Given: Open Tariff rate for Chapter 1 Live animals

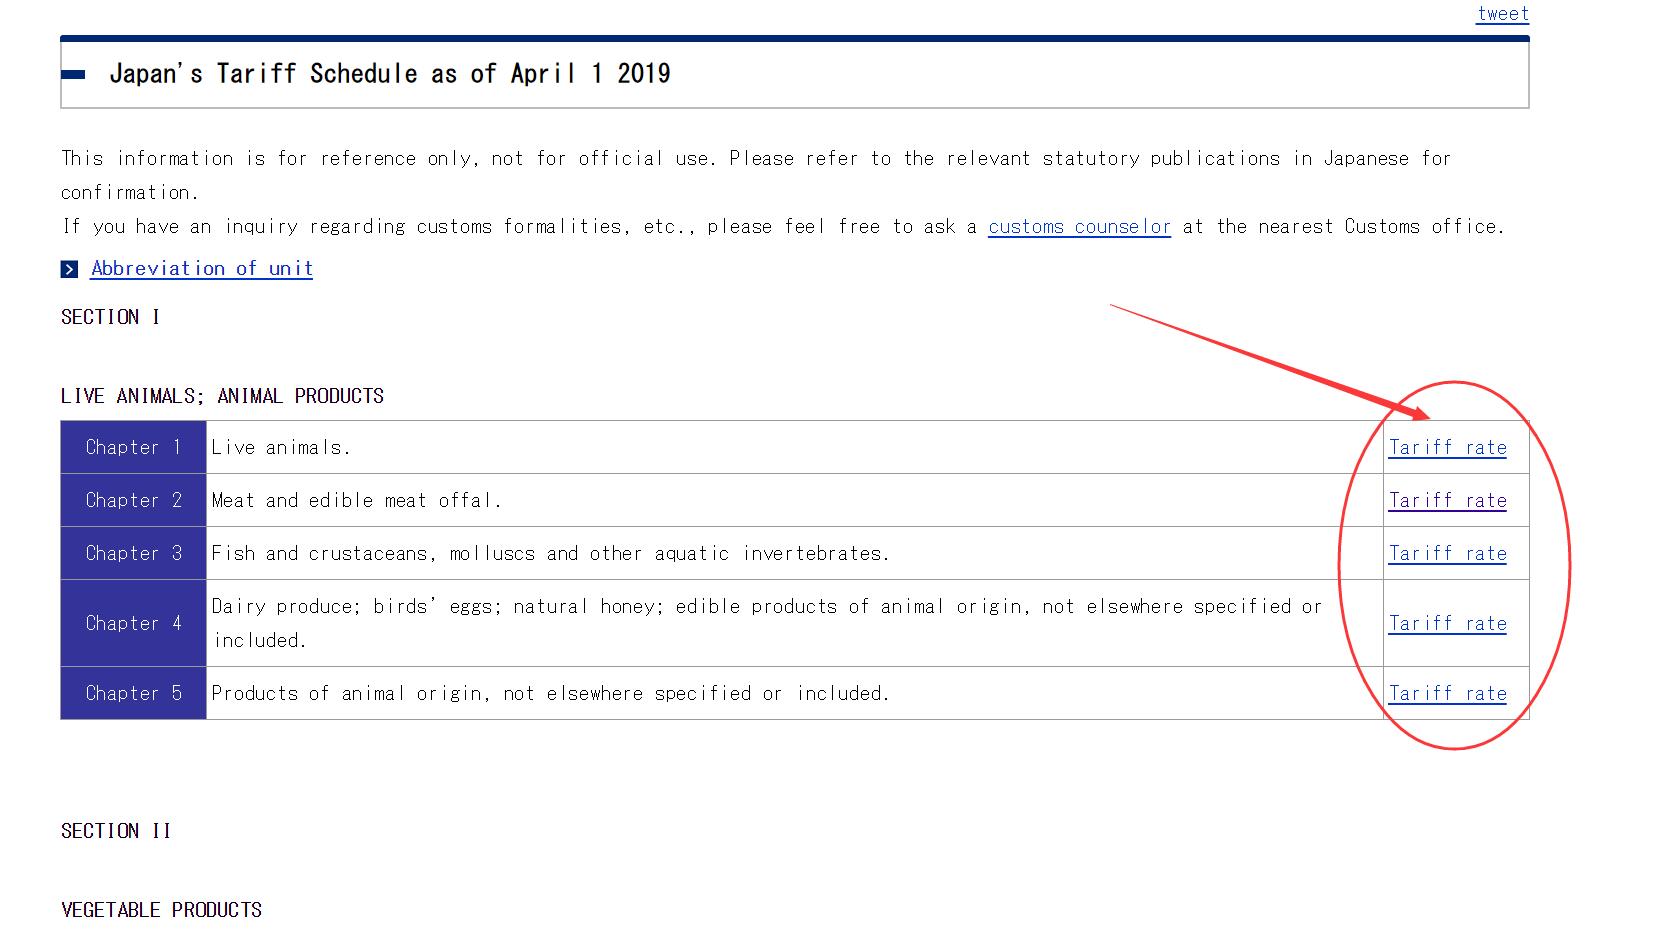Looking at the screenshot, I should (1446, 447).
